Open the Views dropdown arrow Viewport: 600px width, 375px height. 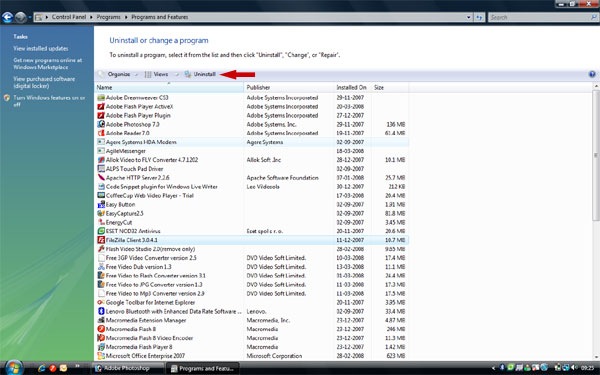coord(177,74)
